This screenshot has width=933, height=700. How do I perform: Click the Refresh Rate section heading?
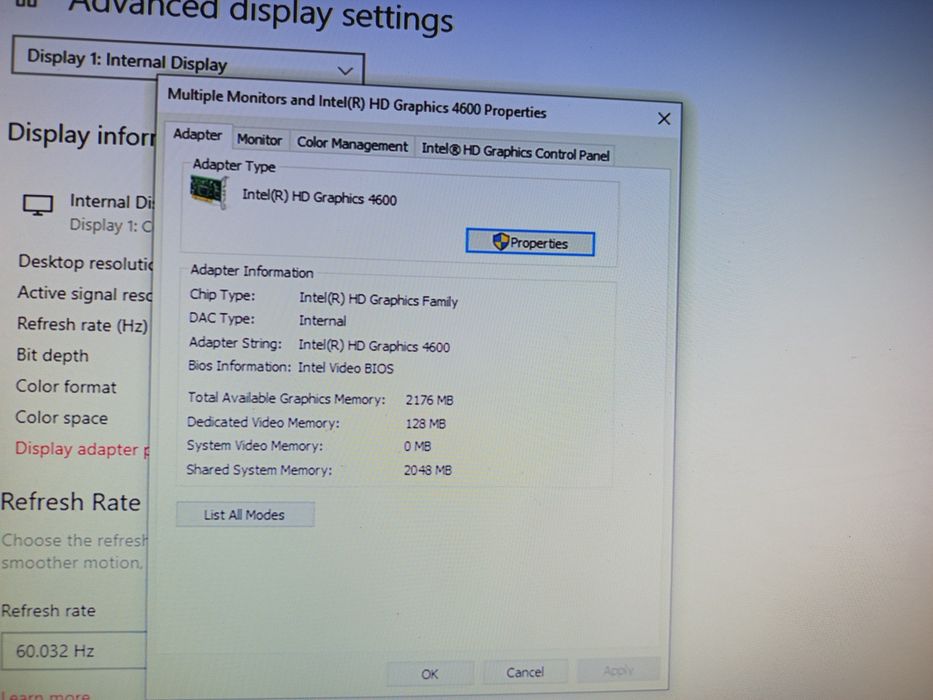pyautogui.click(x=71, y=502)
